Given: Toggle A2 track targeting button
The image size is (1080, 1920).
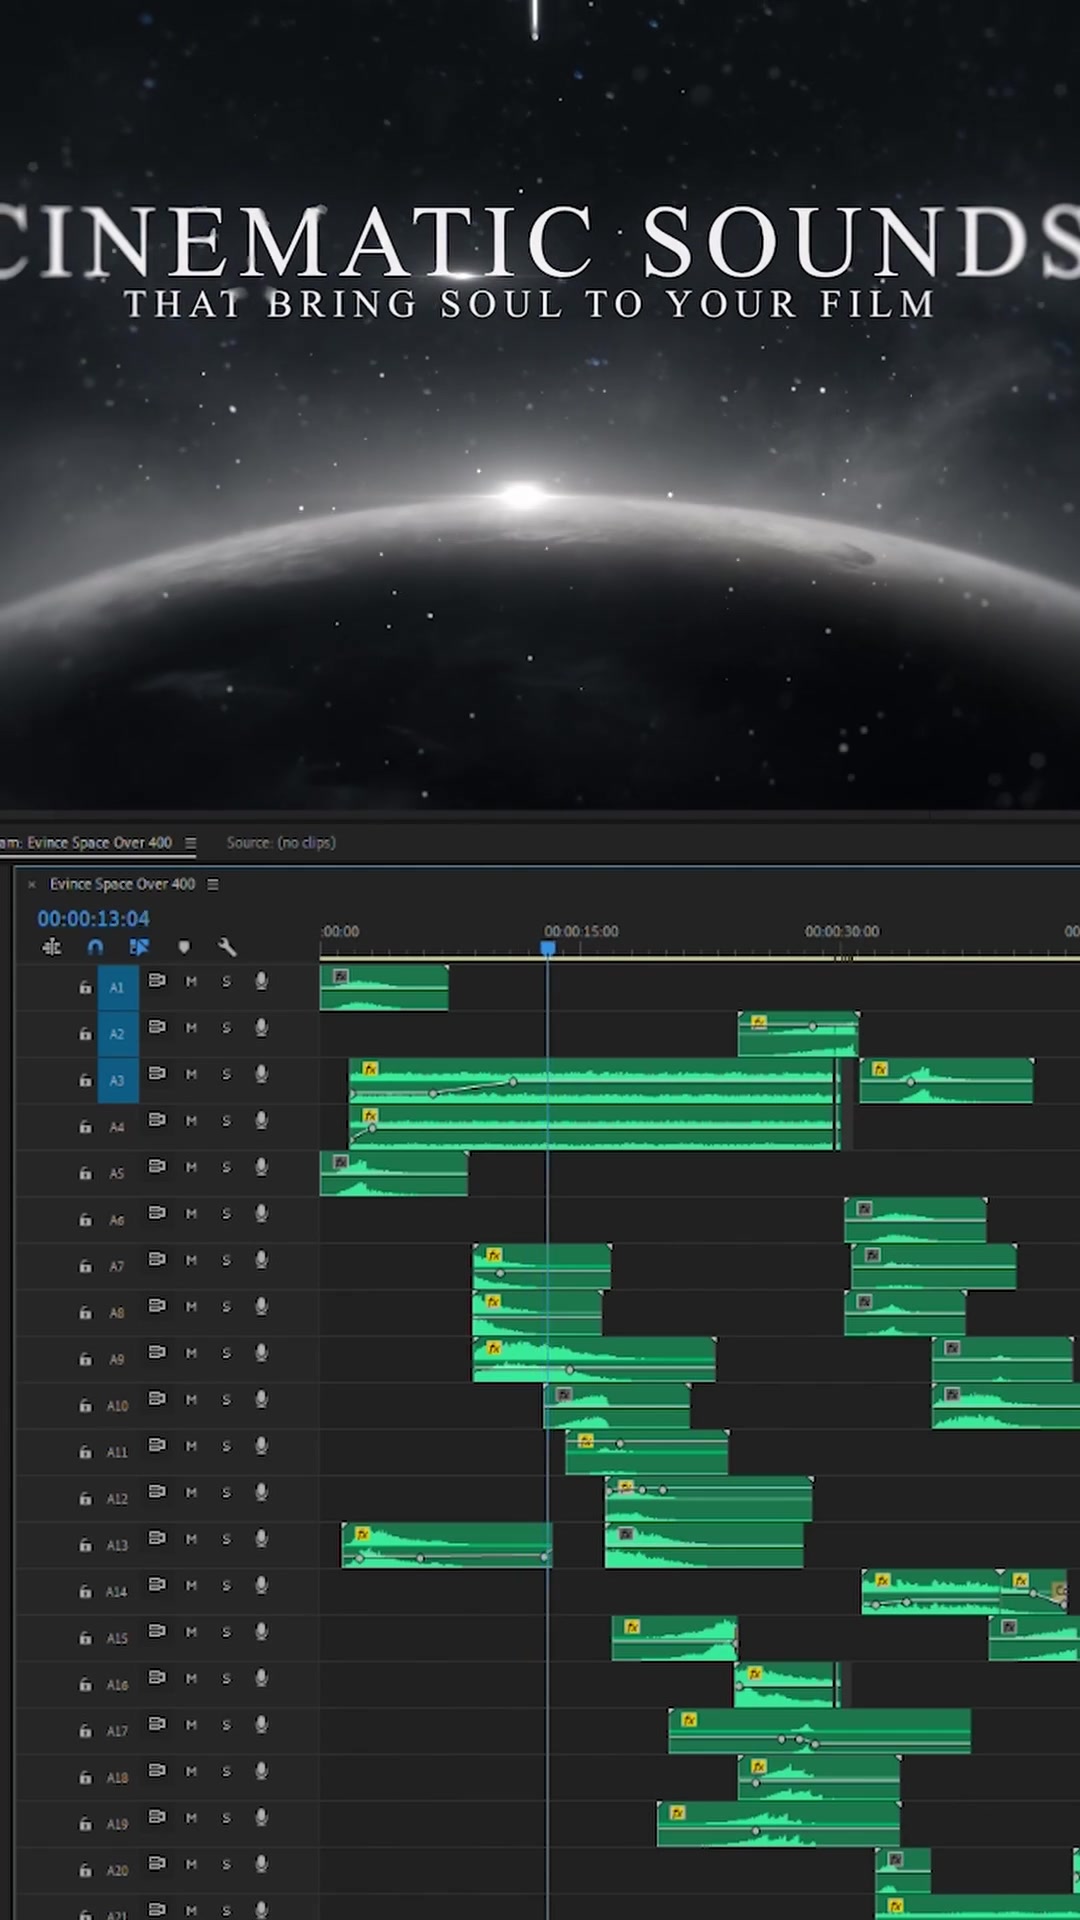Looking at the screenshot, I should point(118,1033).
